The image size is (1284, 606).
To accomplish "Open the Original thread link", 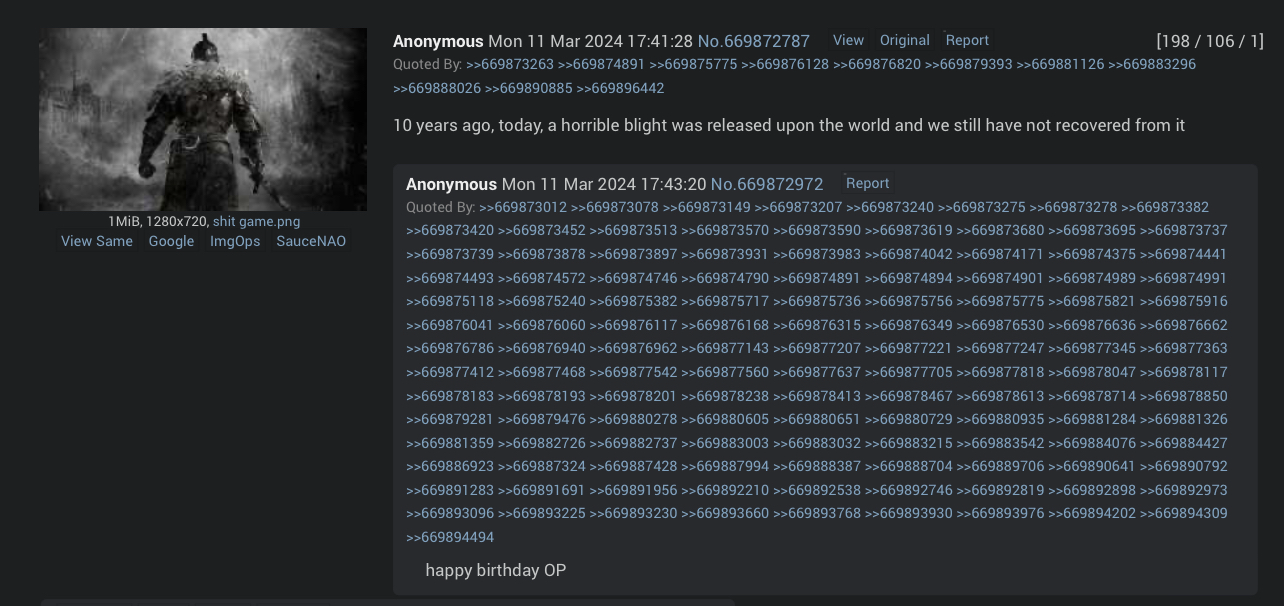I will tap(905, 40).
